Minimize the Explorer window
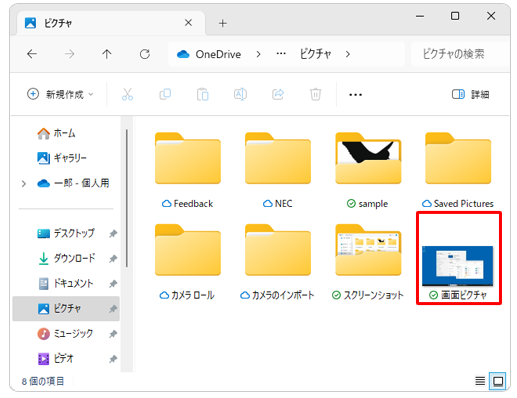517x398 pixels. click(x=420, y=16)
